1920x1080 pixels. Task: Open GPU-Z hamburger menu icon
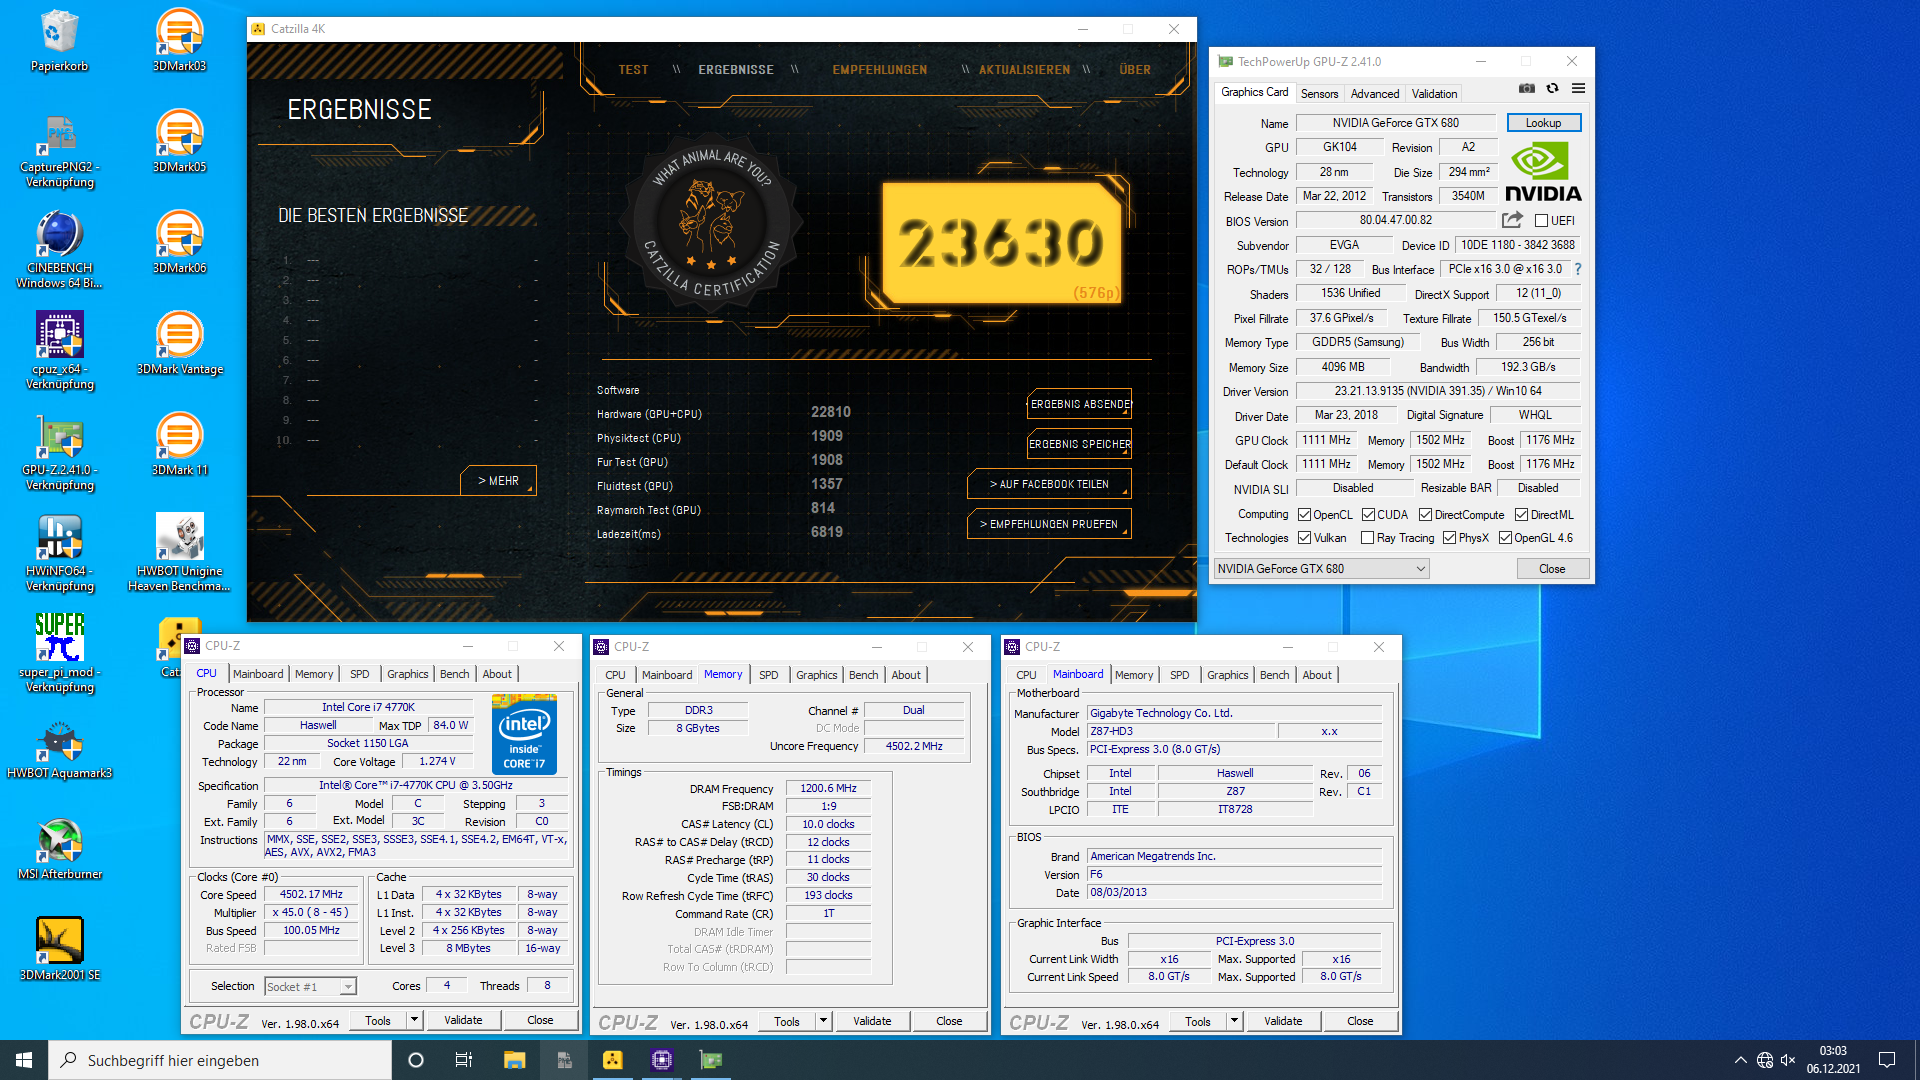pyautogui.click(x=1578, y=89)
